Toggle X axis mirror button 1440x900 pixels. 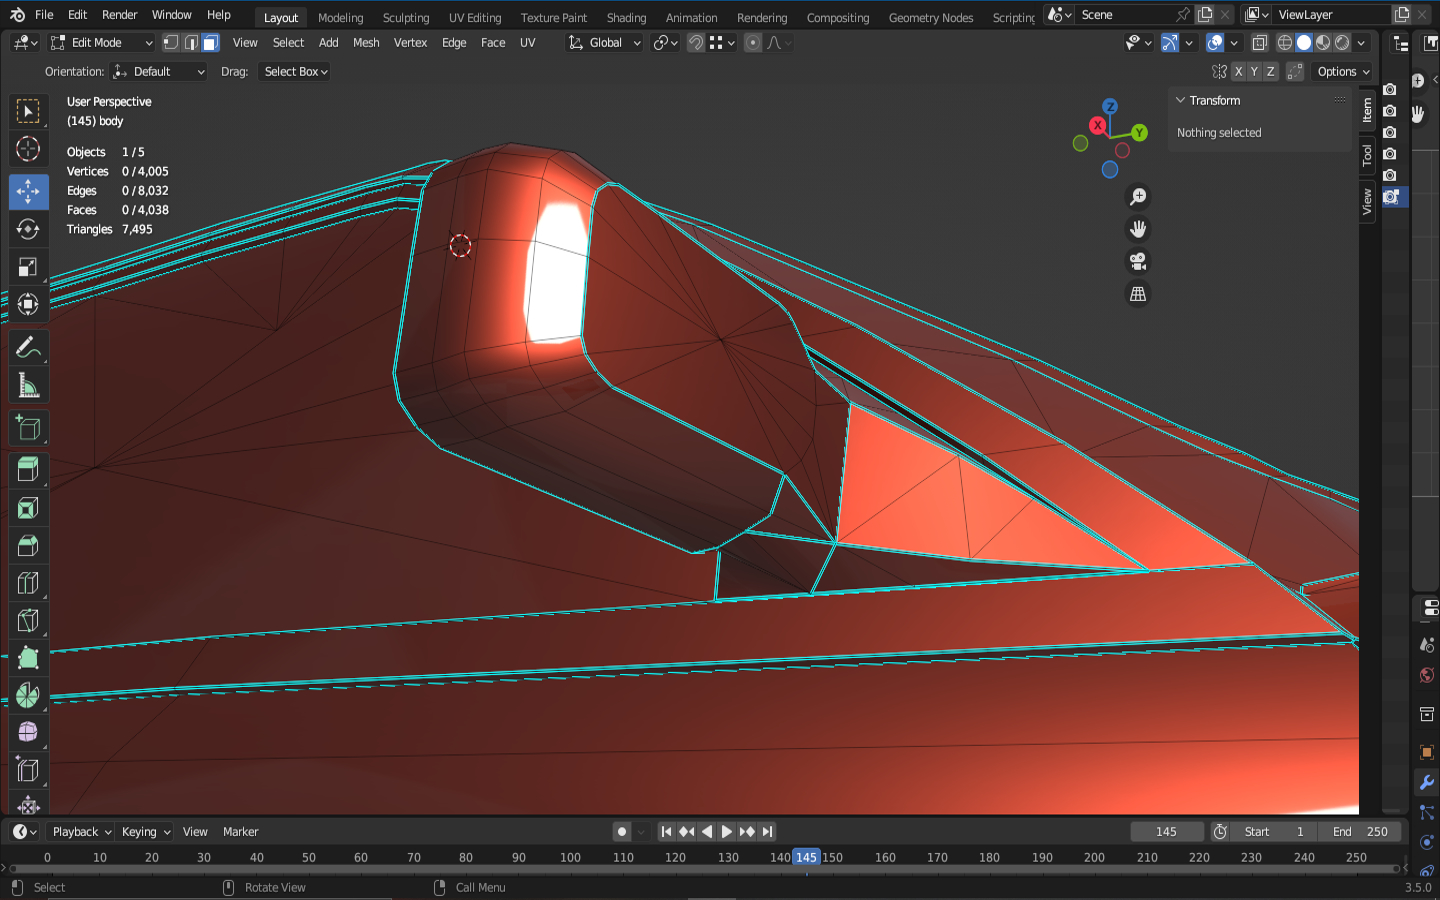pos(1238,72)
